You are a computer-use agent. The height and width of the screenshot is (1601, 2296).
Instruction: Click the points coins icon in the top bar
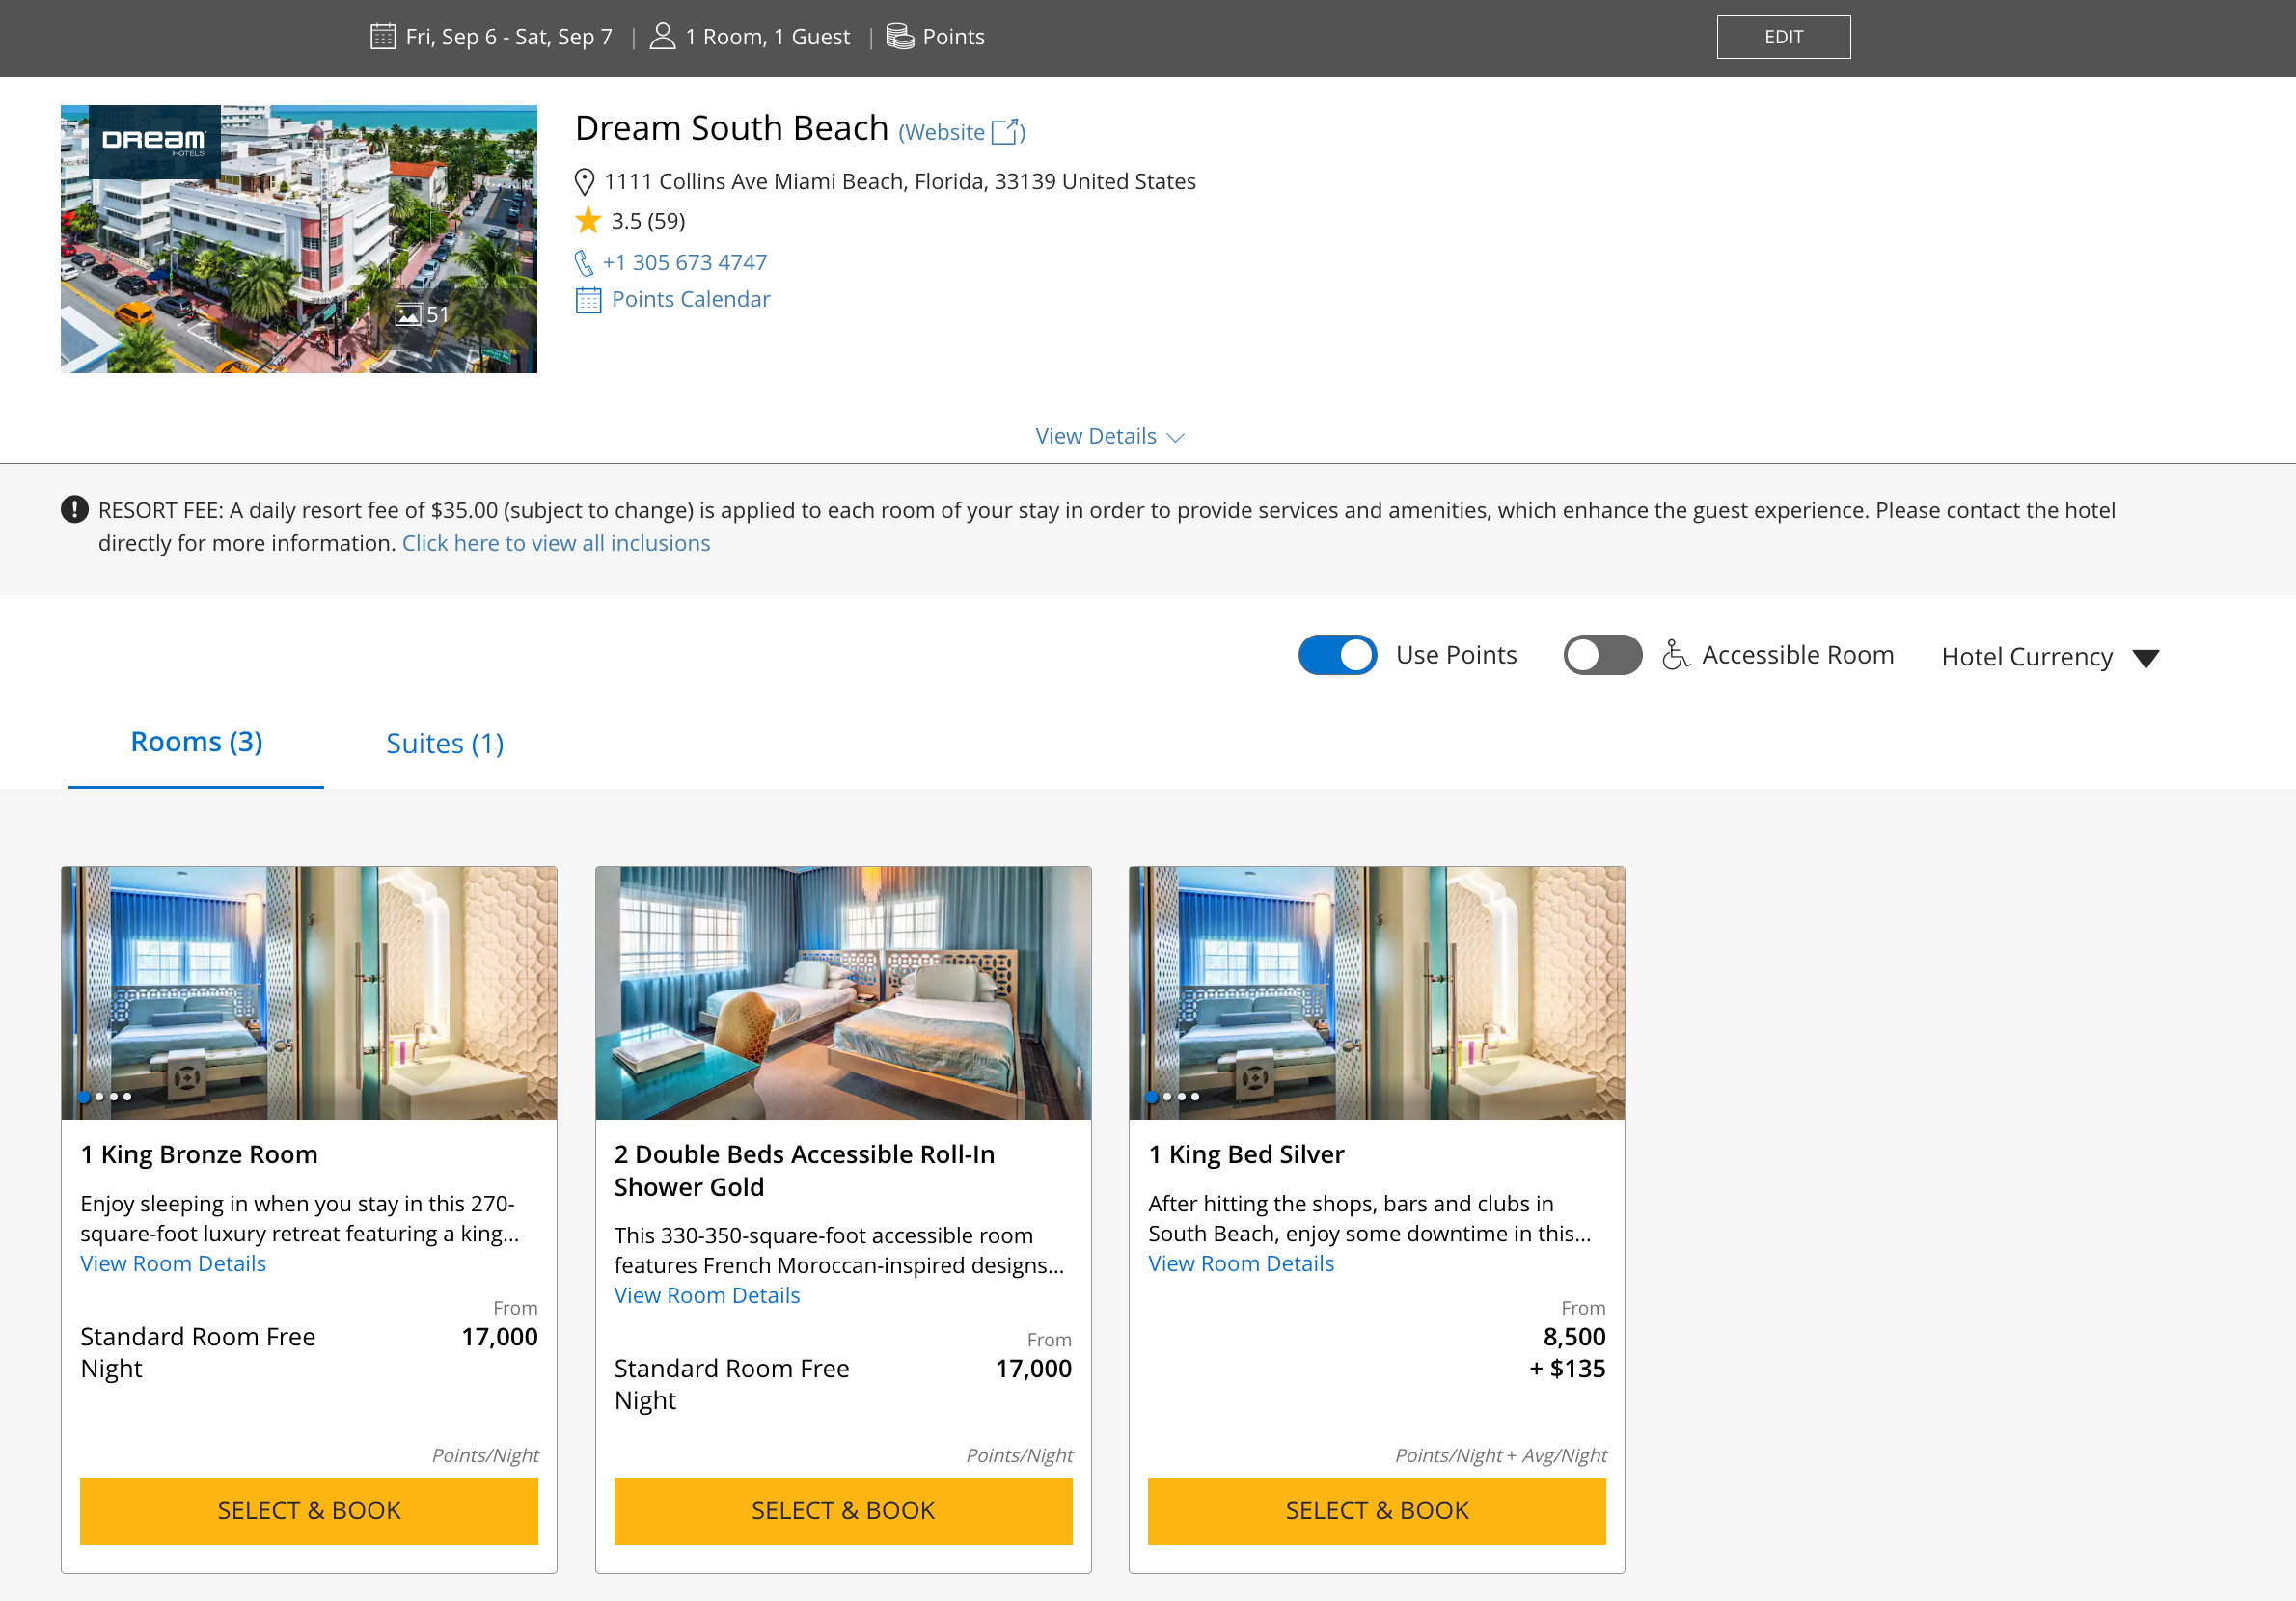(900, 37)
